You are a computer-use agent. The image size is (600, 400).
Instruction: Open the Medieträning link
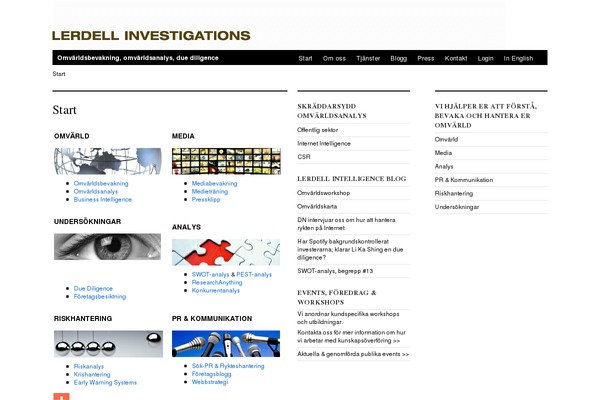coord(210,191)
